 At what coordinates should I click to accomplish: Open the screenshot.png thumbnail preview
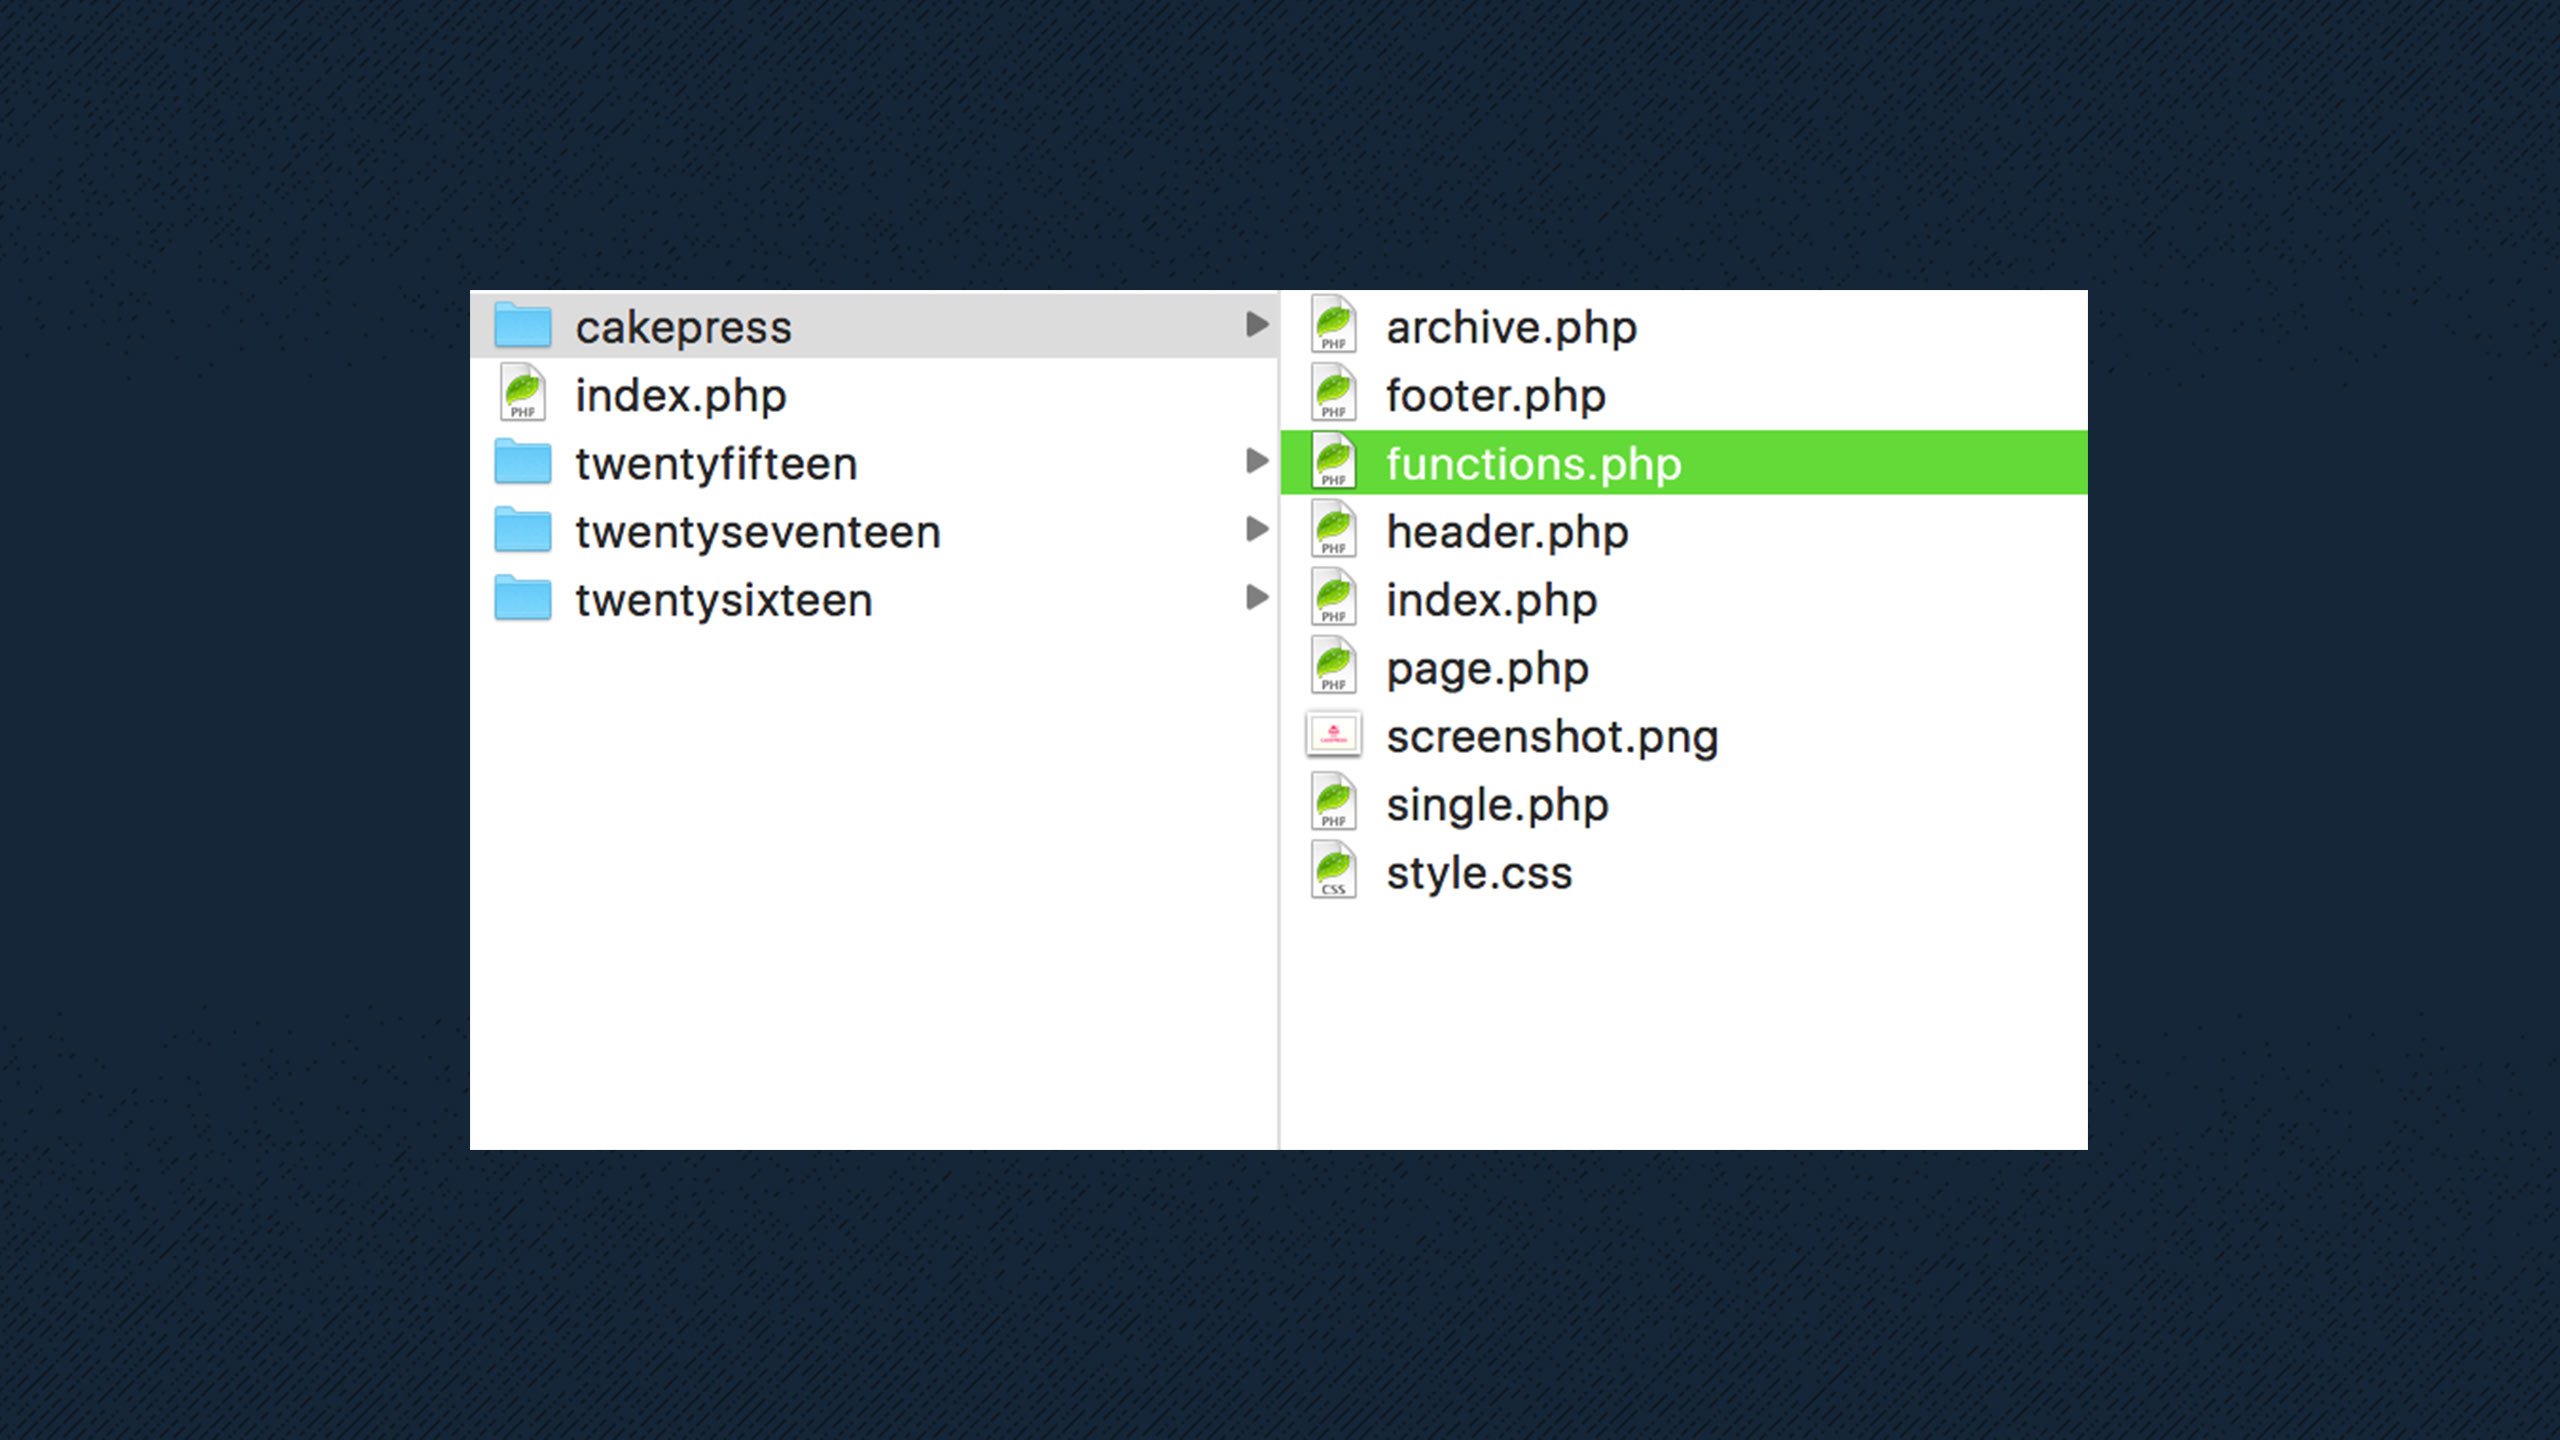(x=1333, y=734)
